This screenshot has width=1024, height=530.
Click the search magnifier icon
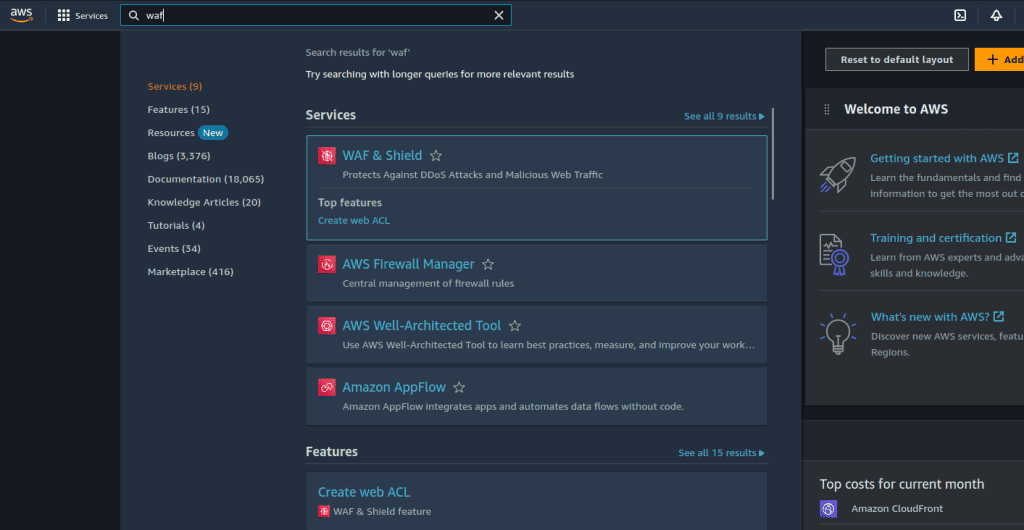click(134, 16)
